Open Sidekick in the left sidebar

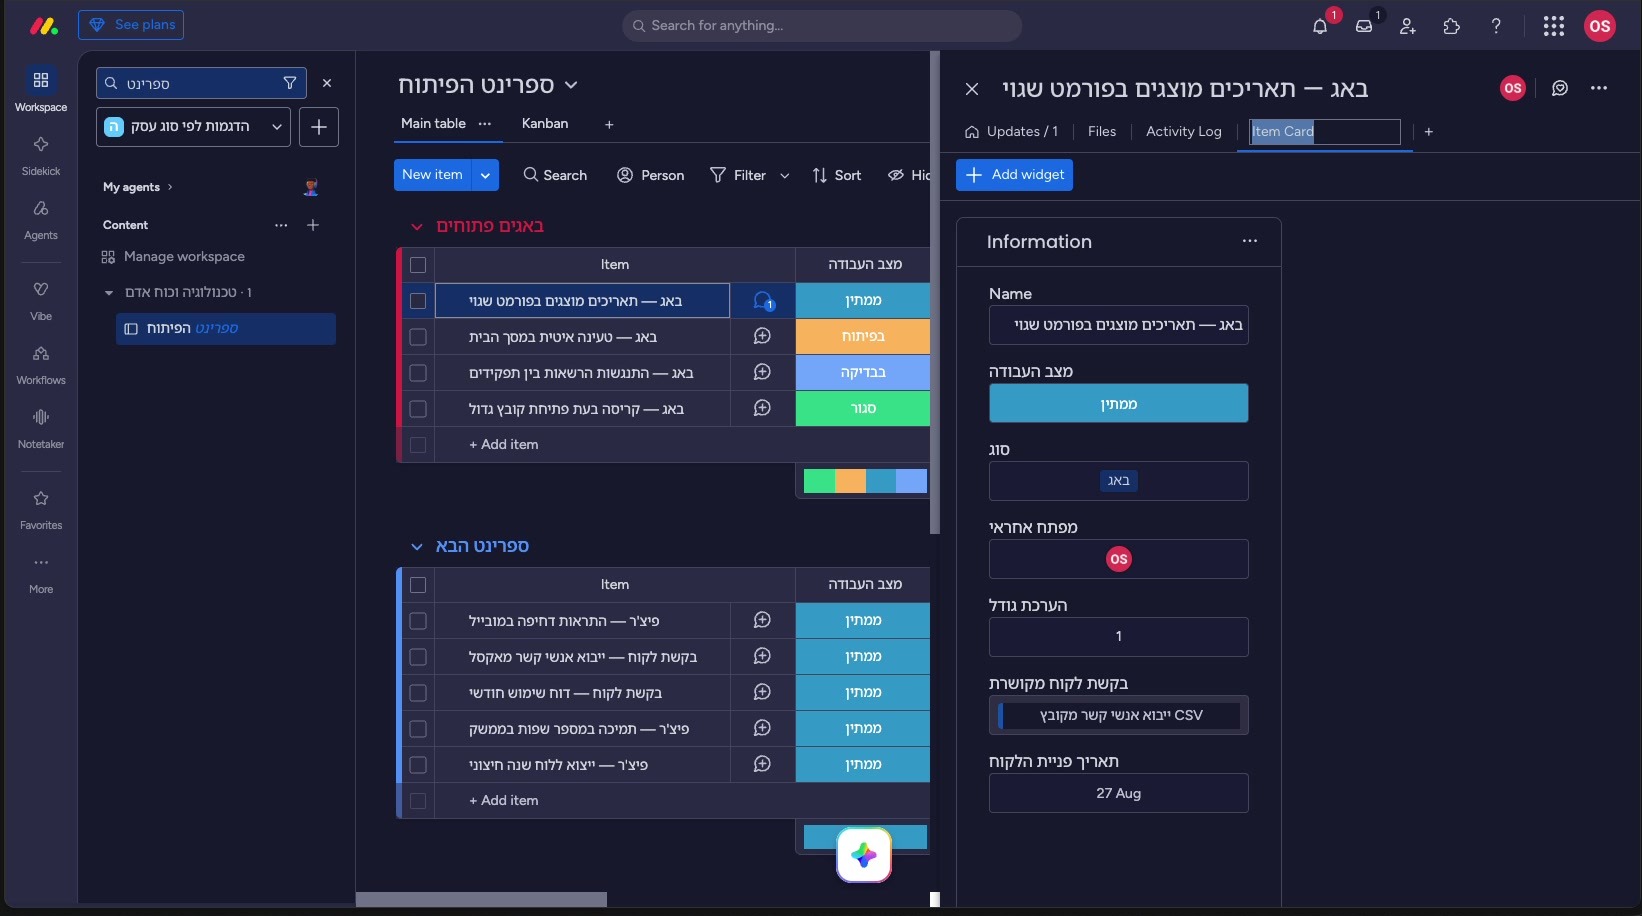click(x=41, y=154)
